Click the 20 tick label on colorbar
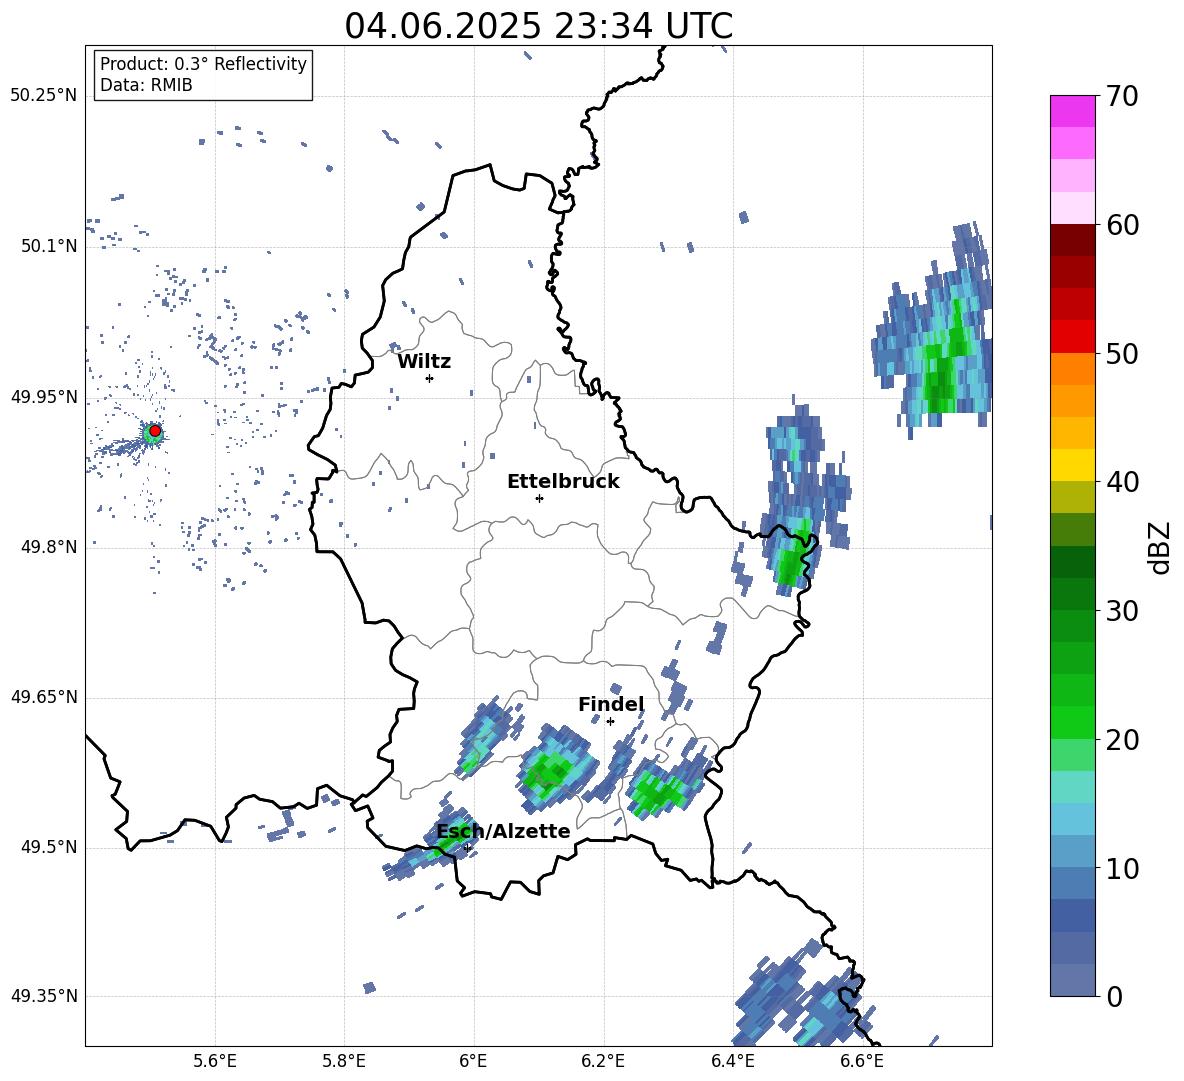Viewport: 1184px width, 1081px height. (x=1122, y=740)
